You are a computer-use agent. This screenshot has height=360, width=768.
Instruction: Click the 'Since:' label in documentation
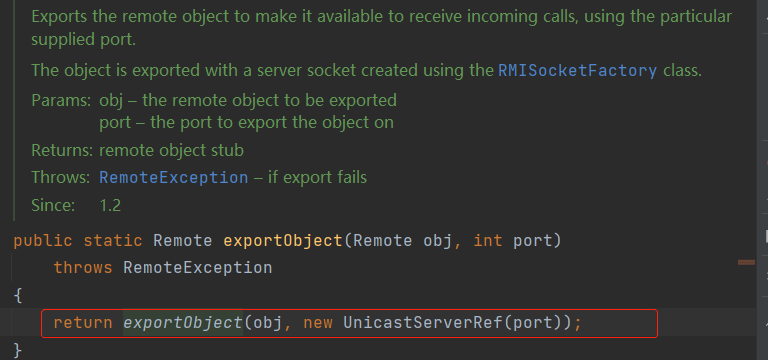(53, 205)
